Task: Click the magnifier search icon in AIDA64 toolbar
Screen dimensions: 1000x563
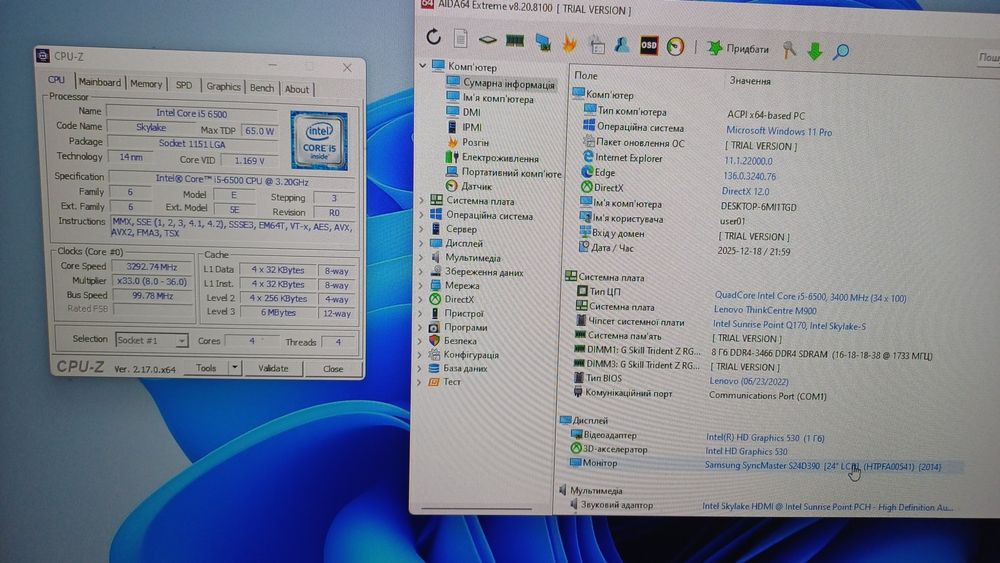Action: [841, 52]
